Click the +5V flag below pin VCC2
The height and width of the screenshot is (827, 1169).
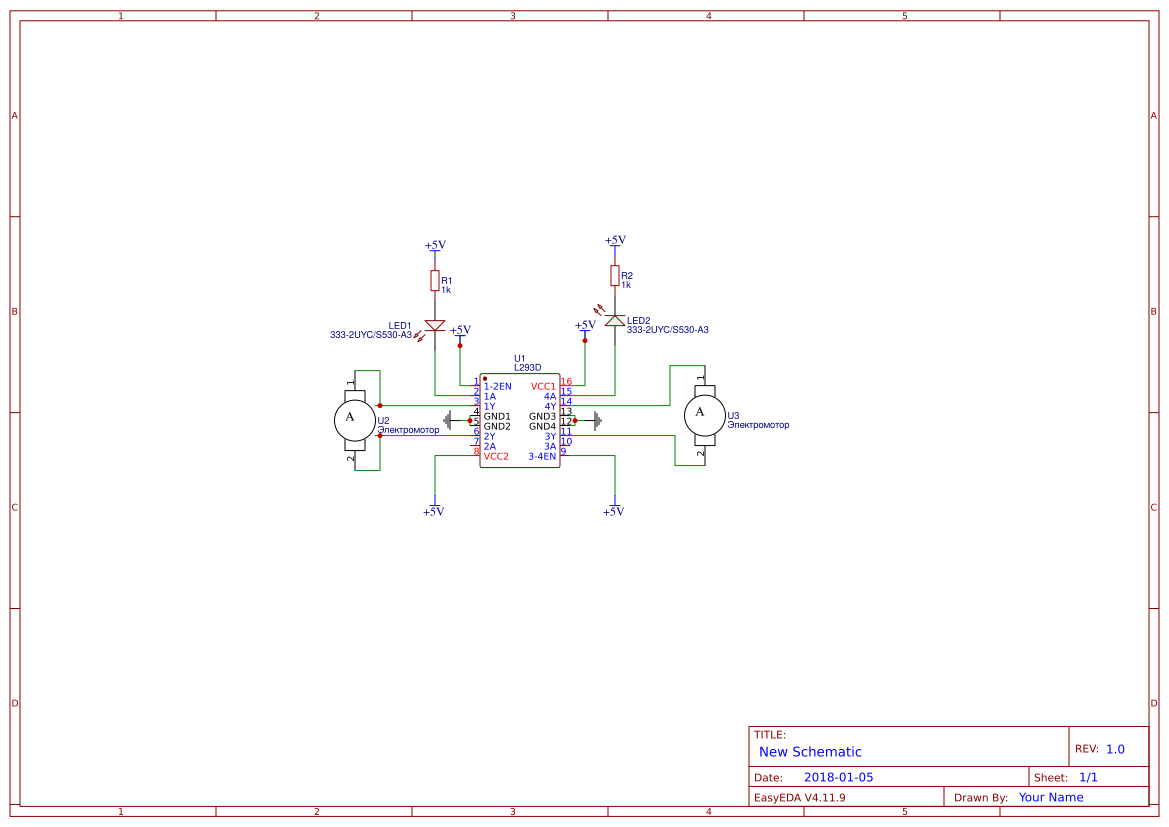[x=434, y=506]
